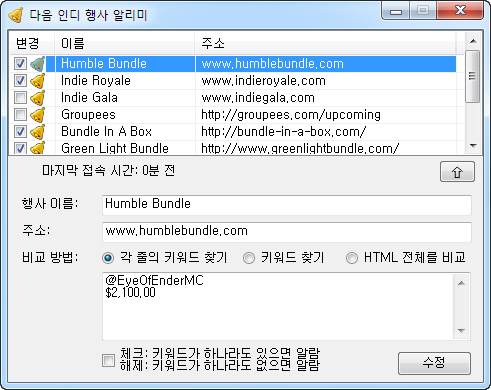491x390 pixels.
Task: Sort by the 주소 column header
Action: [325, 43]
